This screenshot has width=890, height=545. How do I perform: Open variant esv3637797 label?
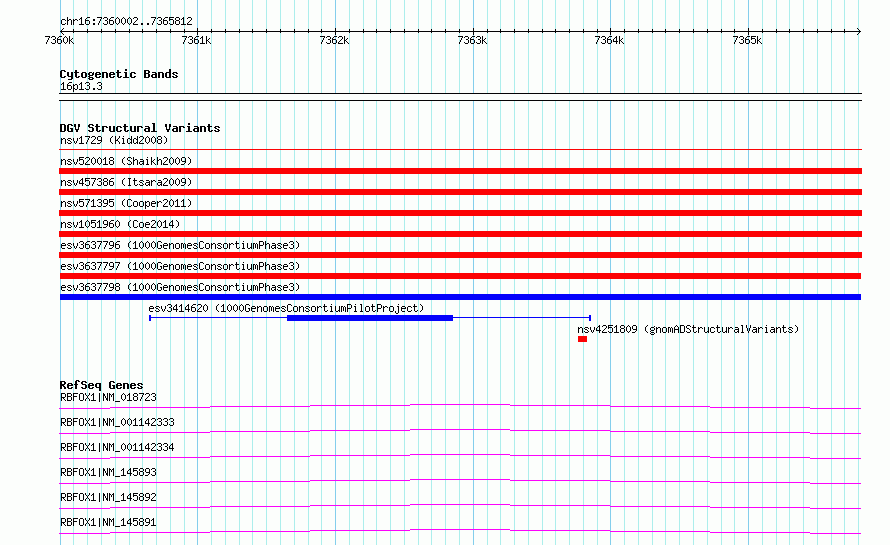click(180, 266)
